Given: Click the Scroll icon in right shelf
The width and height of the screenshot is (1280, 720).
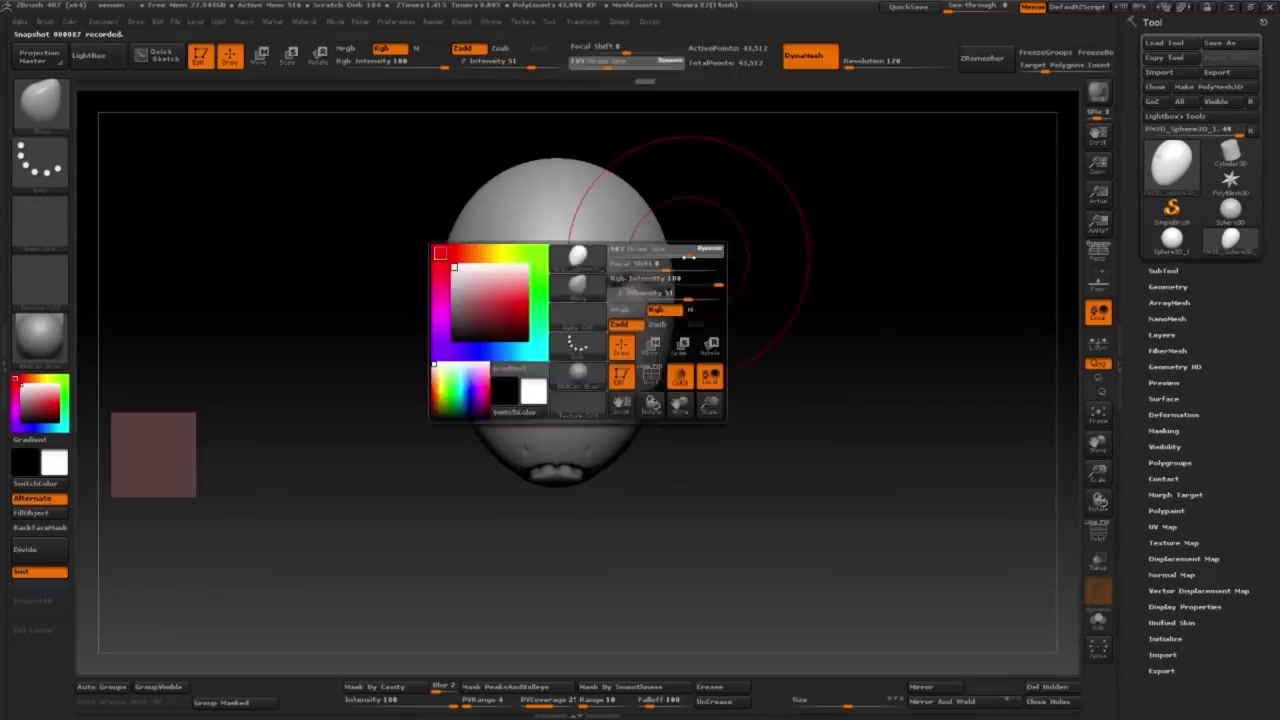Looking at the screenshot, I should point(1098,136).
